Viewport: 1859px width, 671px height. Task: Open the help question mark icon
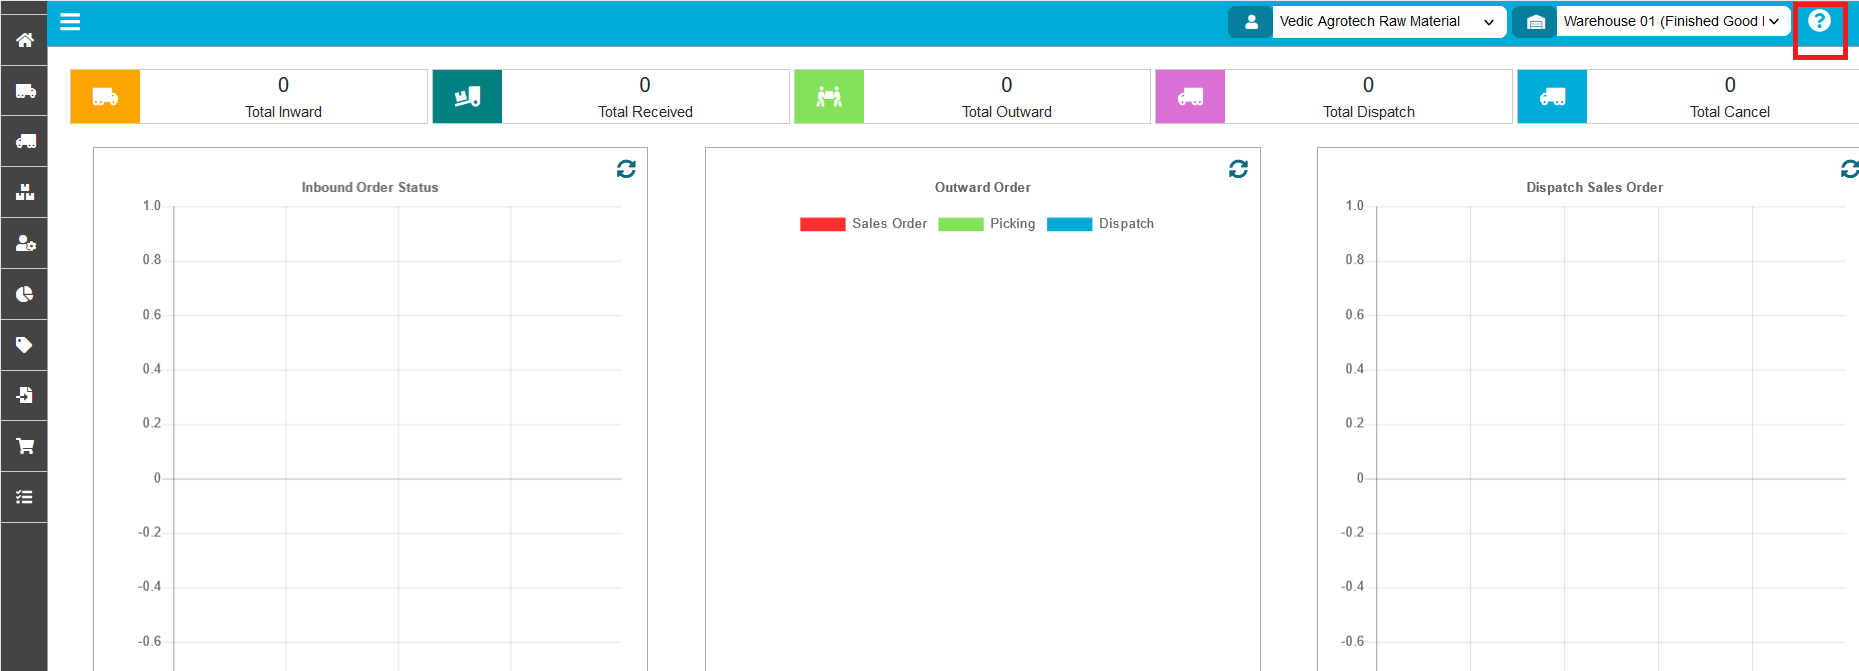pyautogui.click(x=1819, y=21)
